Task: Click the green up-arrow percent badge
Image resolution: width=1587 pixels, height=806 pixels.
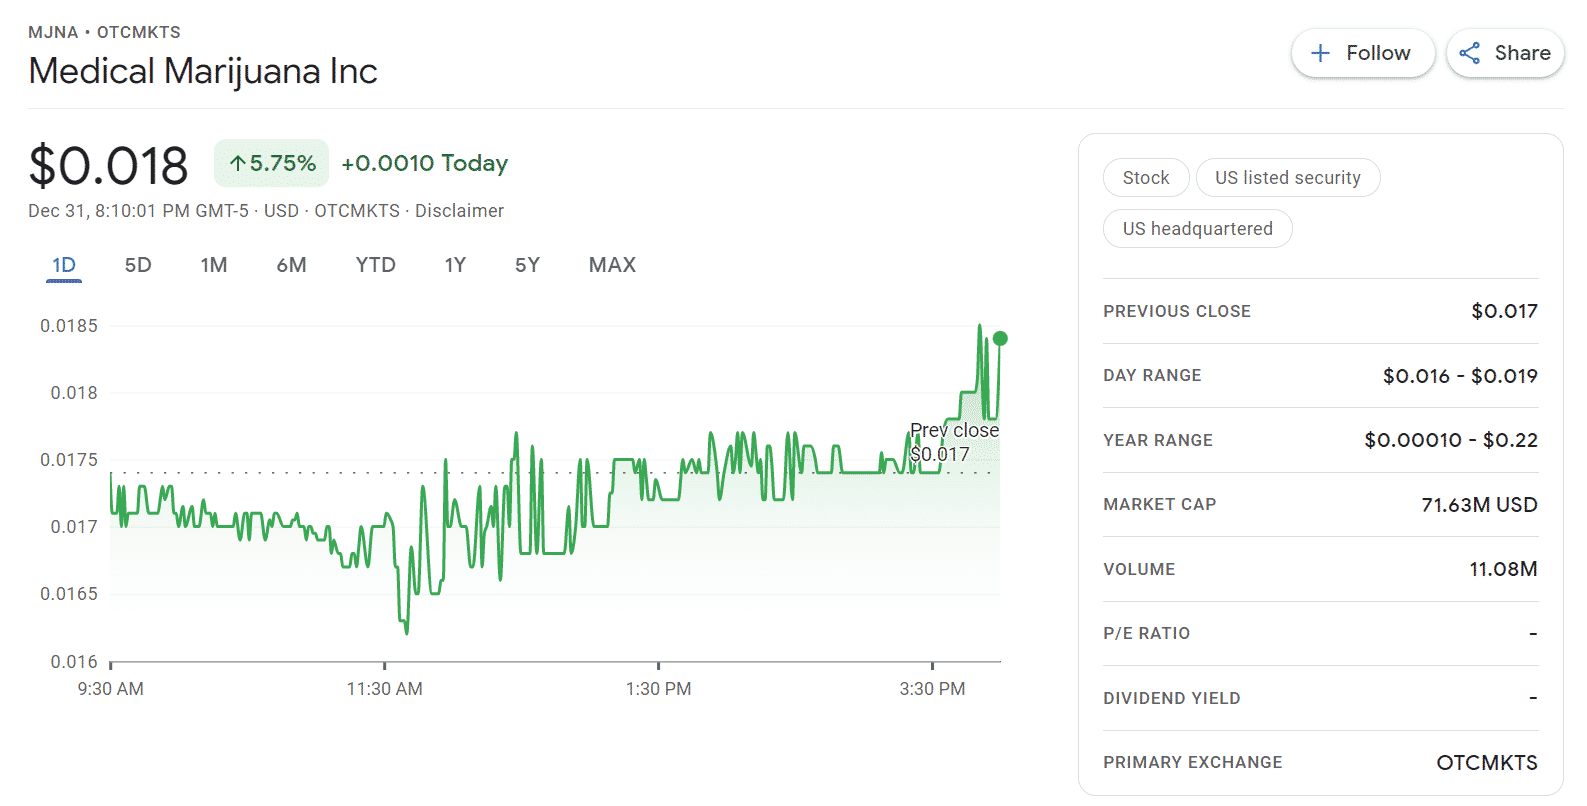Action: pos(271,163)
